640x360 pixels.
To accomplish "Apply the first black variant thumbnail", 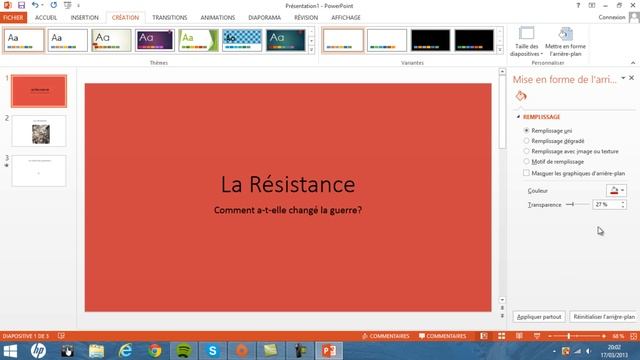I will click(x=430, y=40).
